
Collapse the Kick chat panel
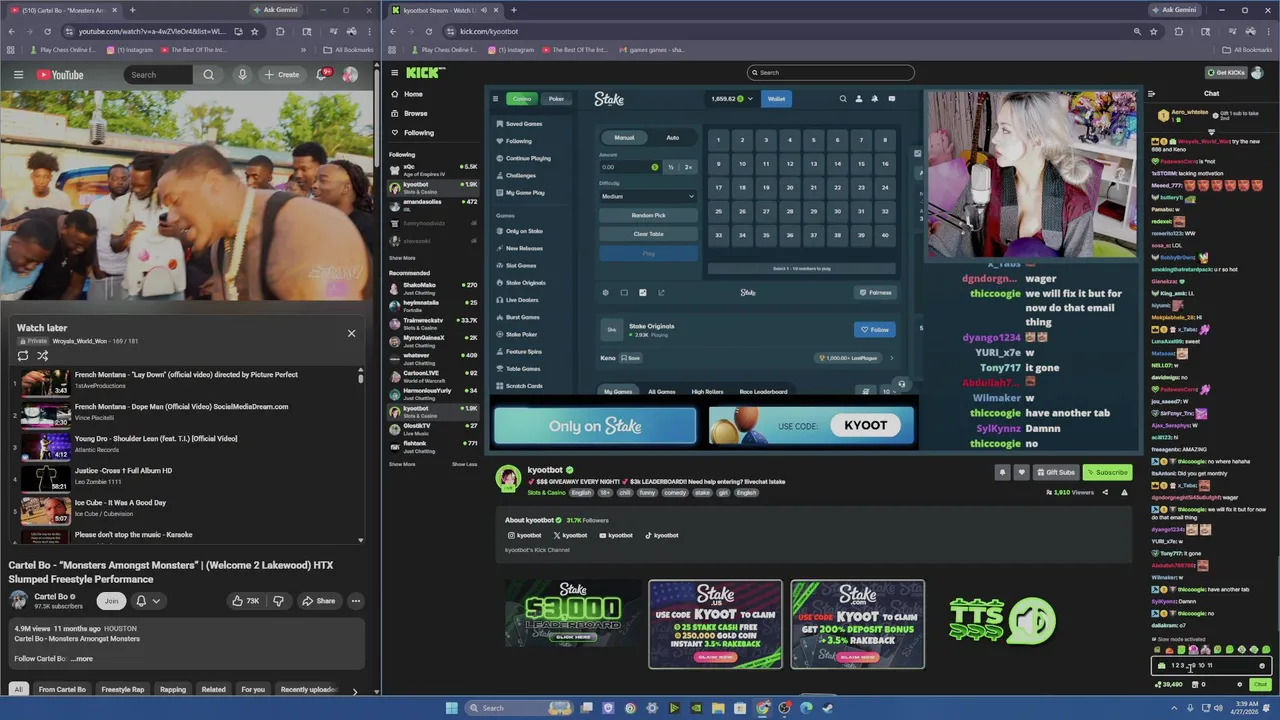coord(1152,94)
